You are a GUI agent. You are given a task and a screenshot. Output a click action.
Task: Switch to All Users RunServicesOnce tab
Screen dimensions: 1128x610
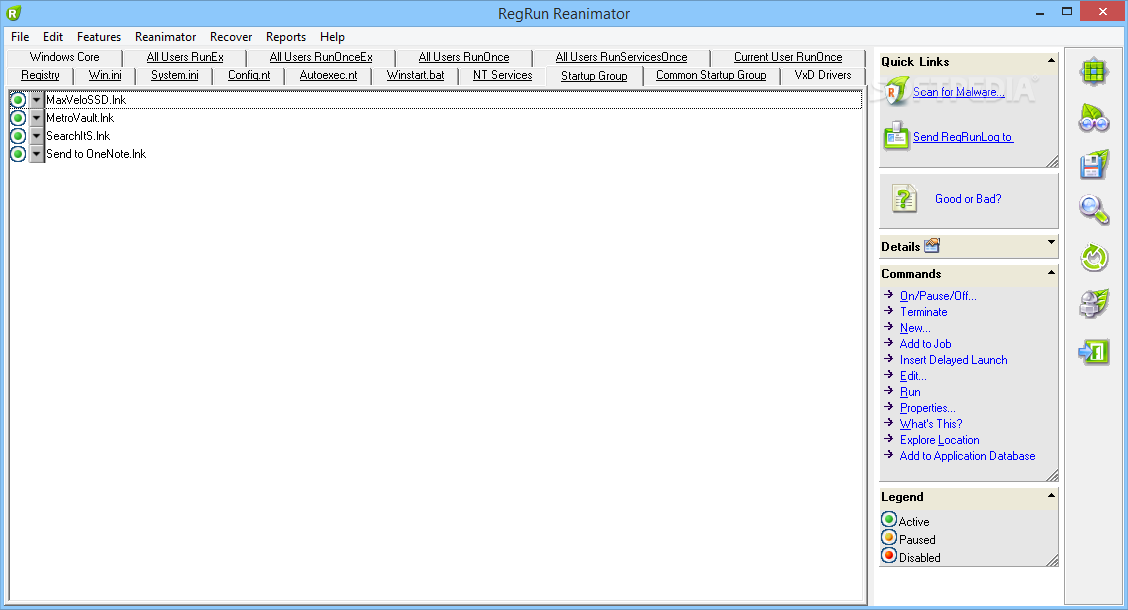coord(622,57)
